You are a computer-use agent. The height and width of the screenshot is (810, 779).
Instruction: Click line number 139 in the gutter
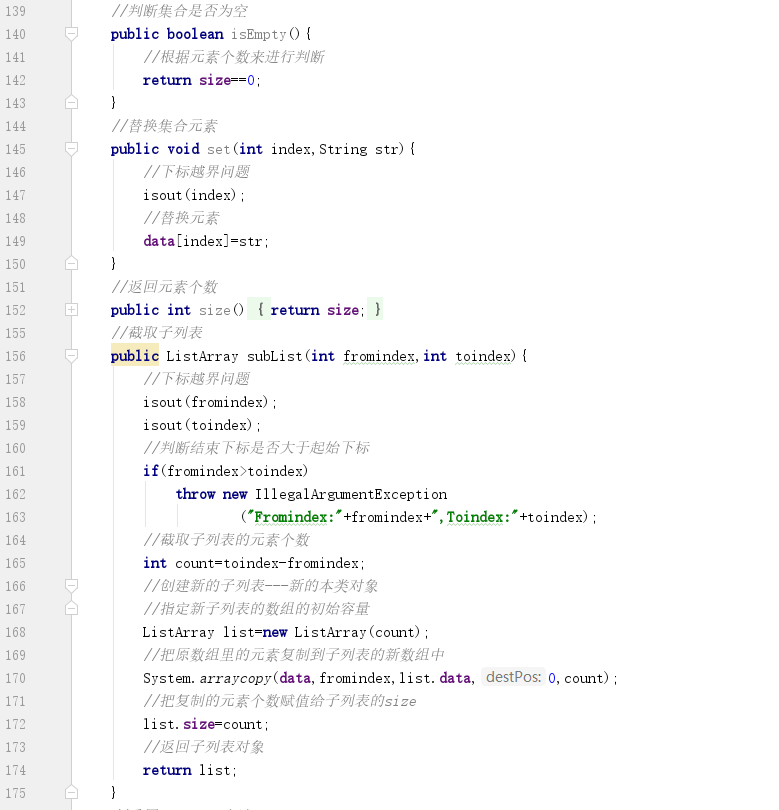pyautogui.click(x=15, y=11)
